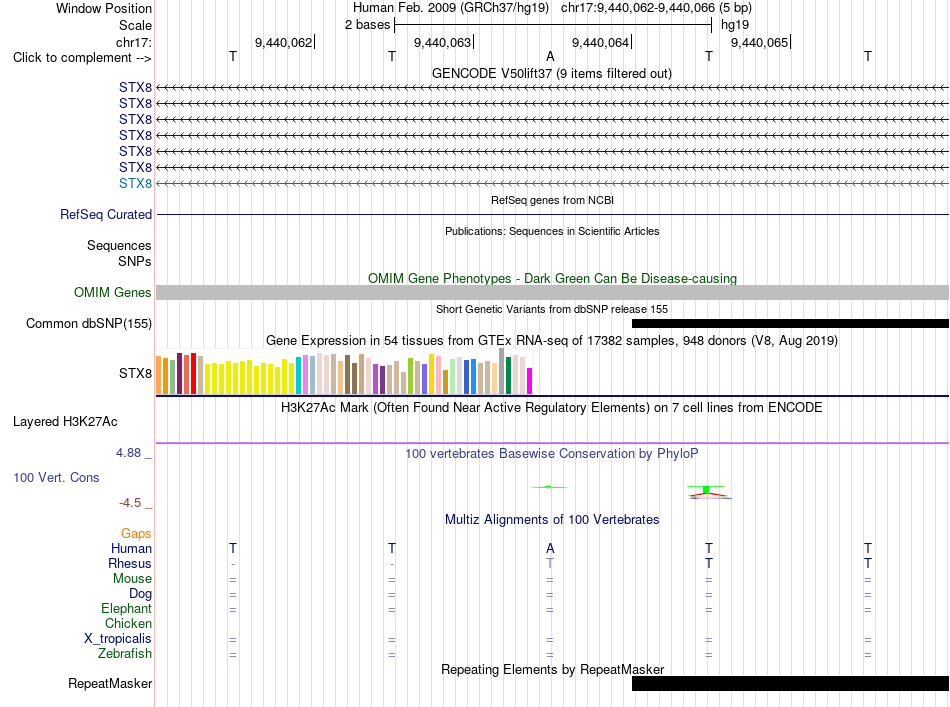Select the Rhesus species label
950x707 pixels.
click(x=130, y=563)
